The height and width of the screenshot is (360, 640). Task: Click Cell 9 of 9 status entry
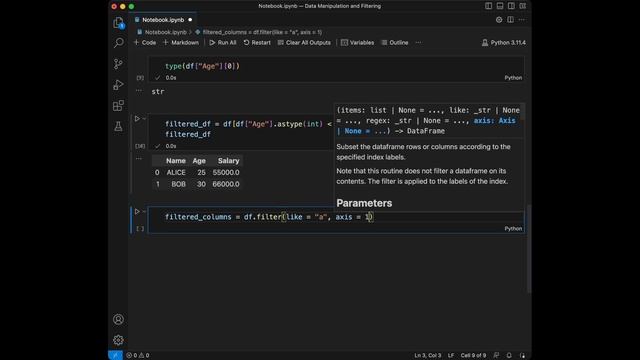(x=473, y=356)
